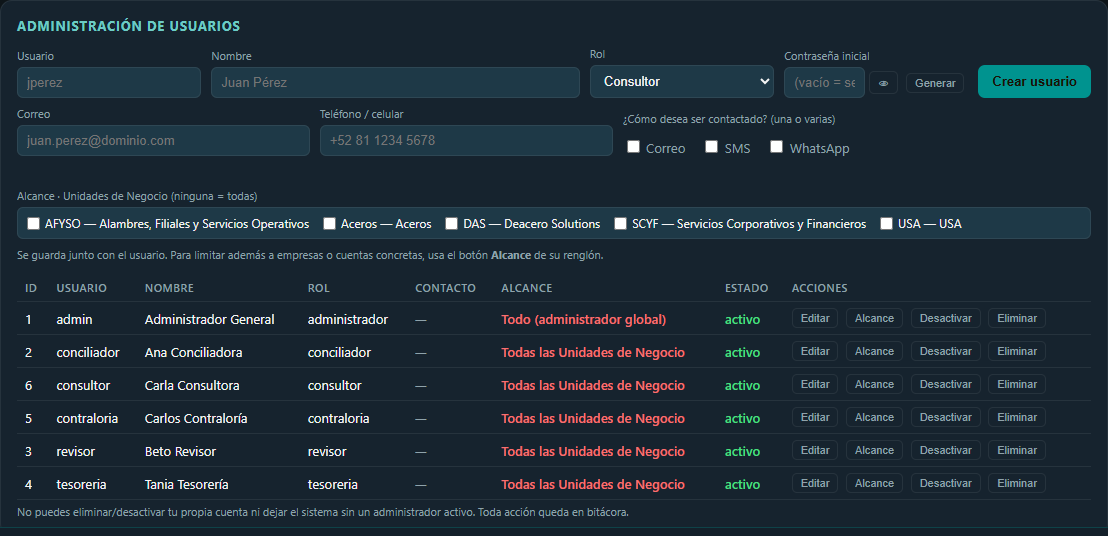Deactivate the conciliador user
The width and height of the screenshot is (1108, 536).
pos(945,351)
